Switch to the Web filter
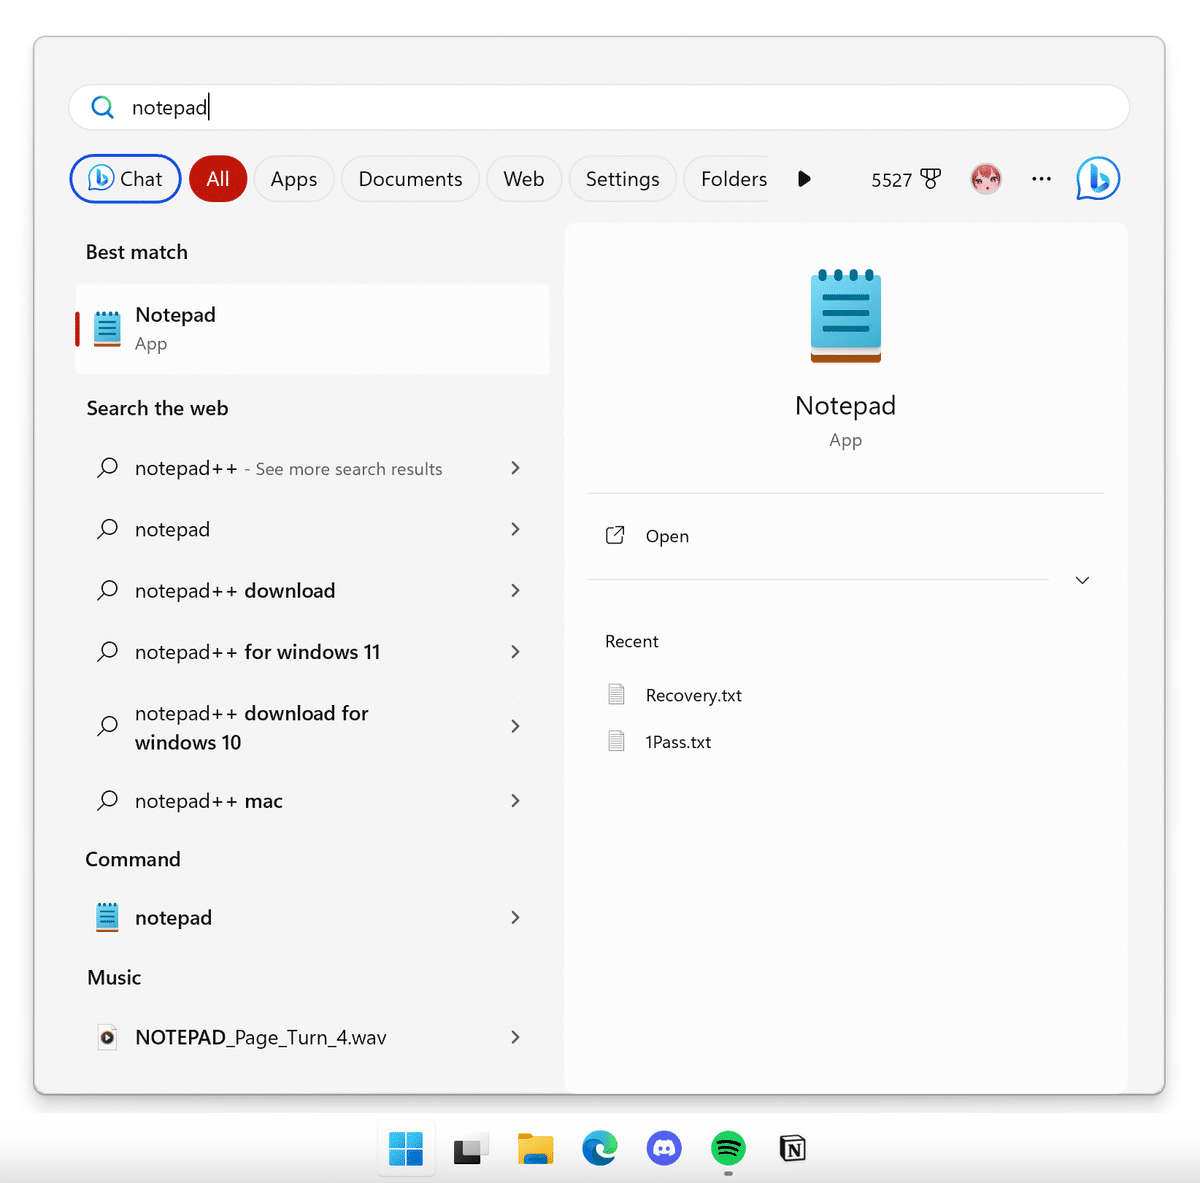This screenshot has height=1183, width=1200. tap(524, 179)
